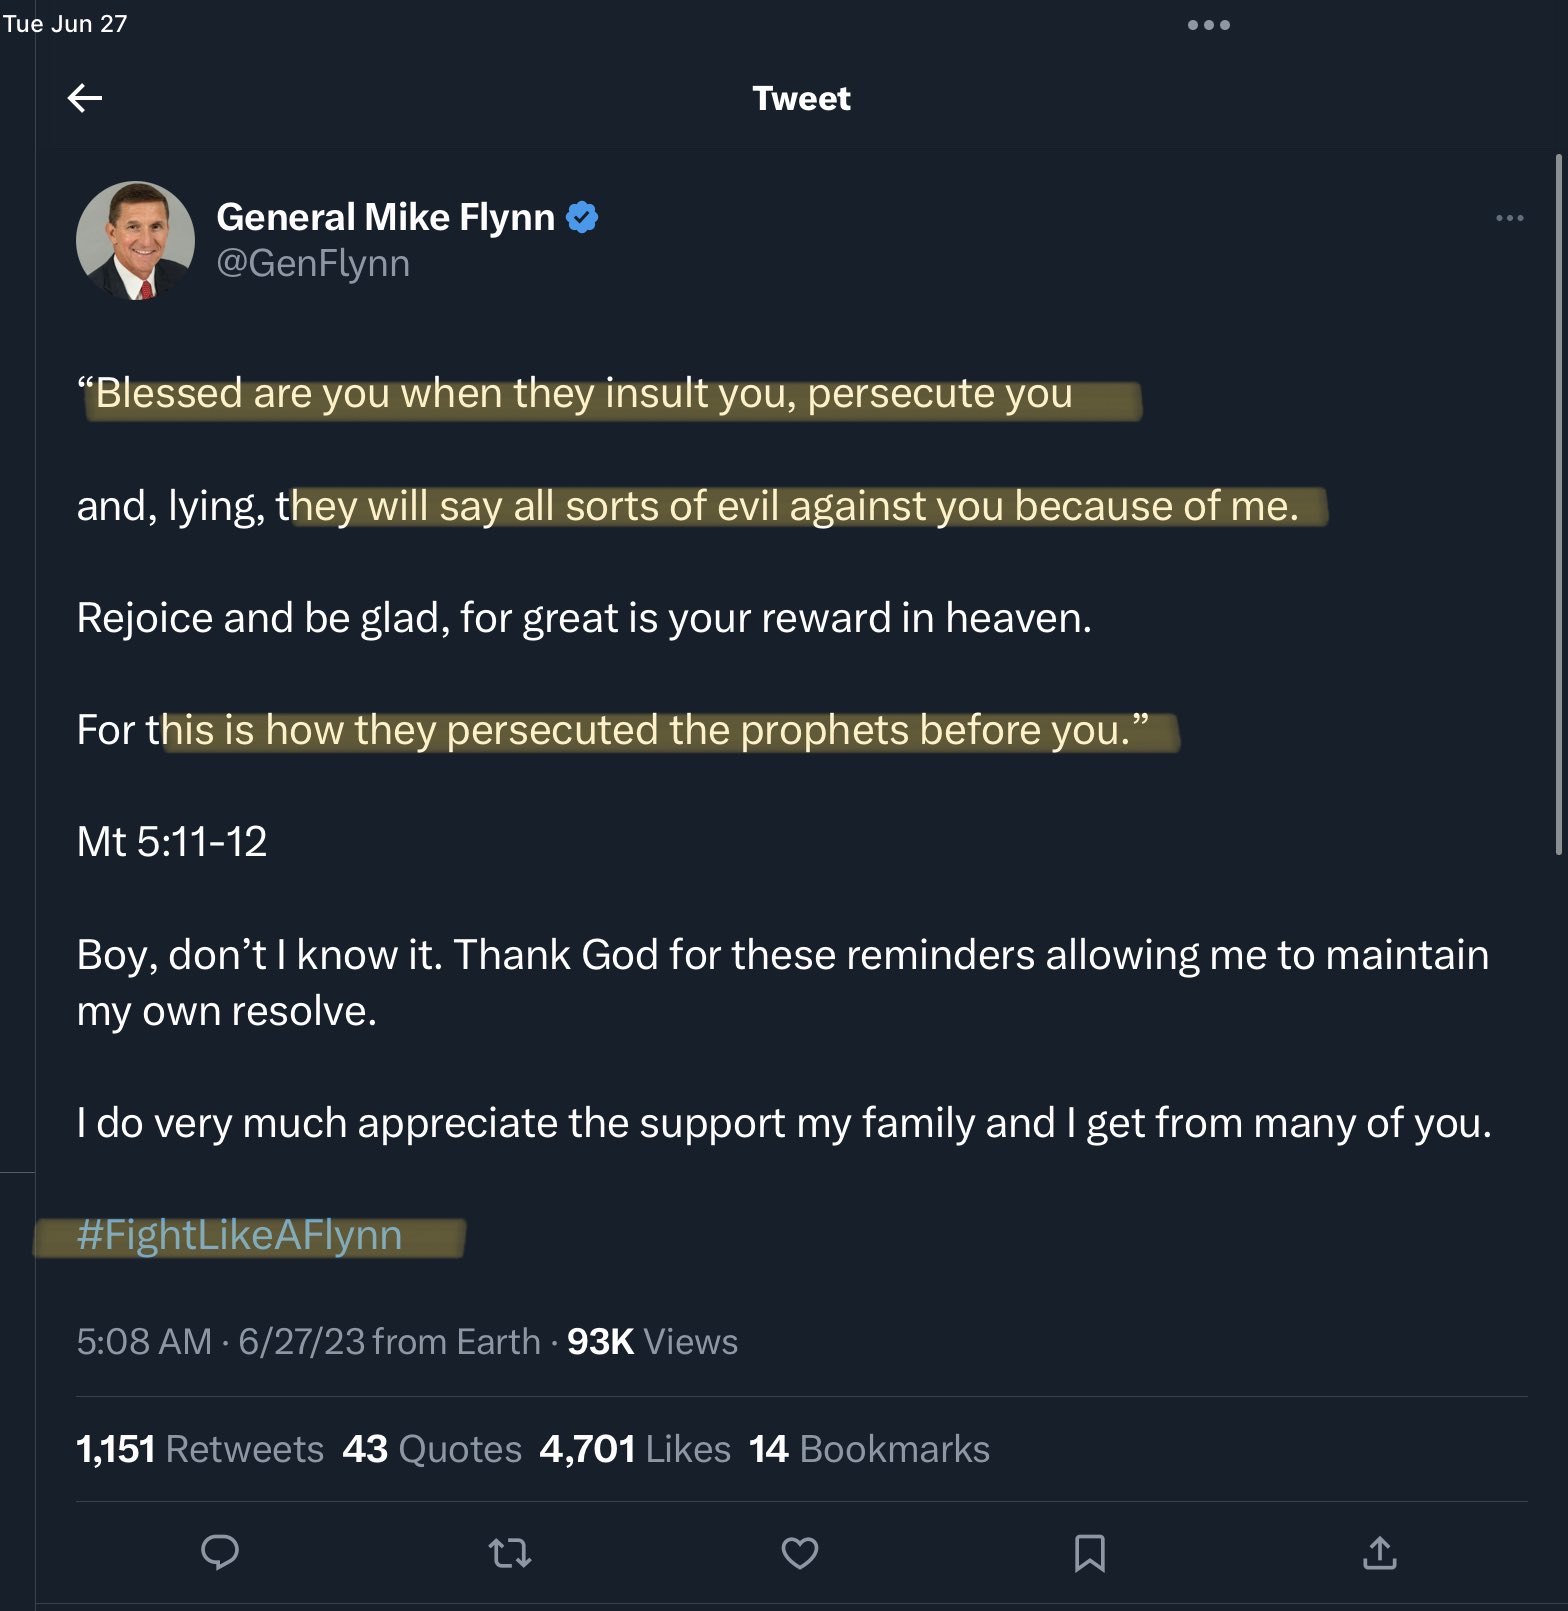Open the #FightLikeAFlynn hashtag
Image resolution: width=1568 pixels, height=1611 pixels.
(x=239, y=1235)
